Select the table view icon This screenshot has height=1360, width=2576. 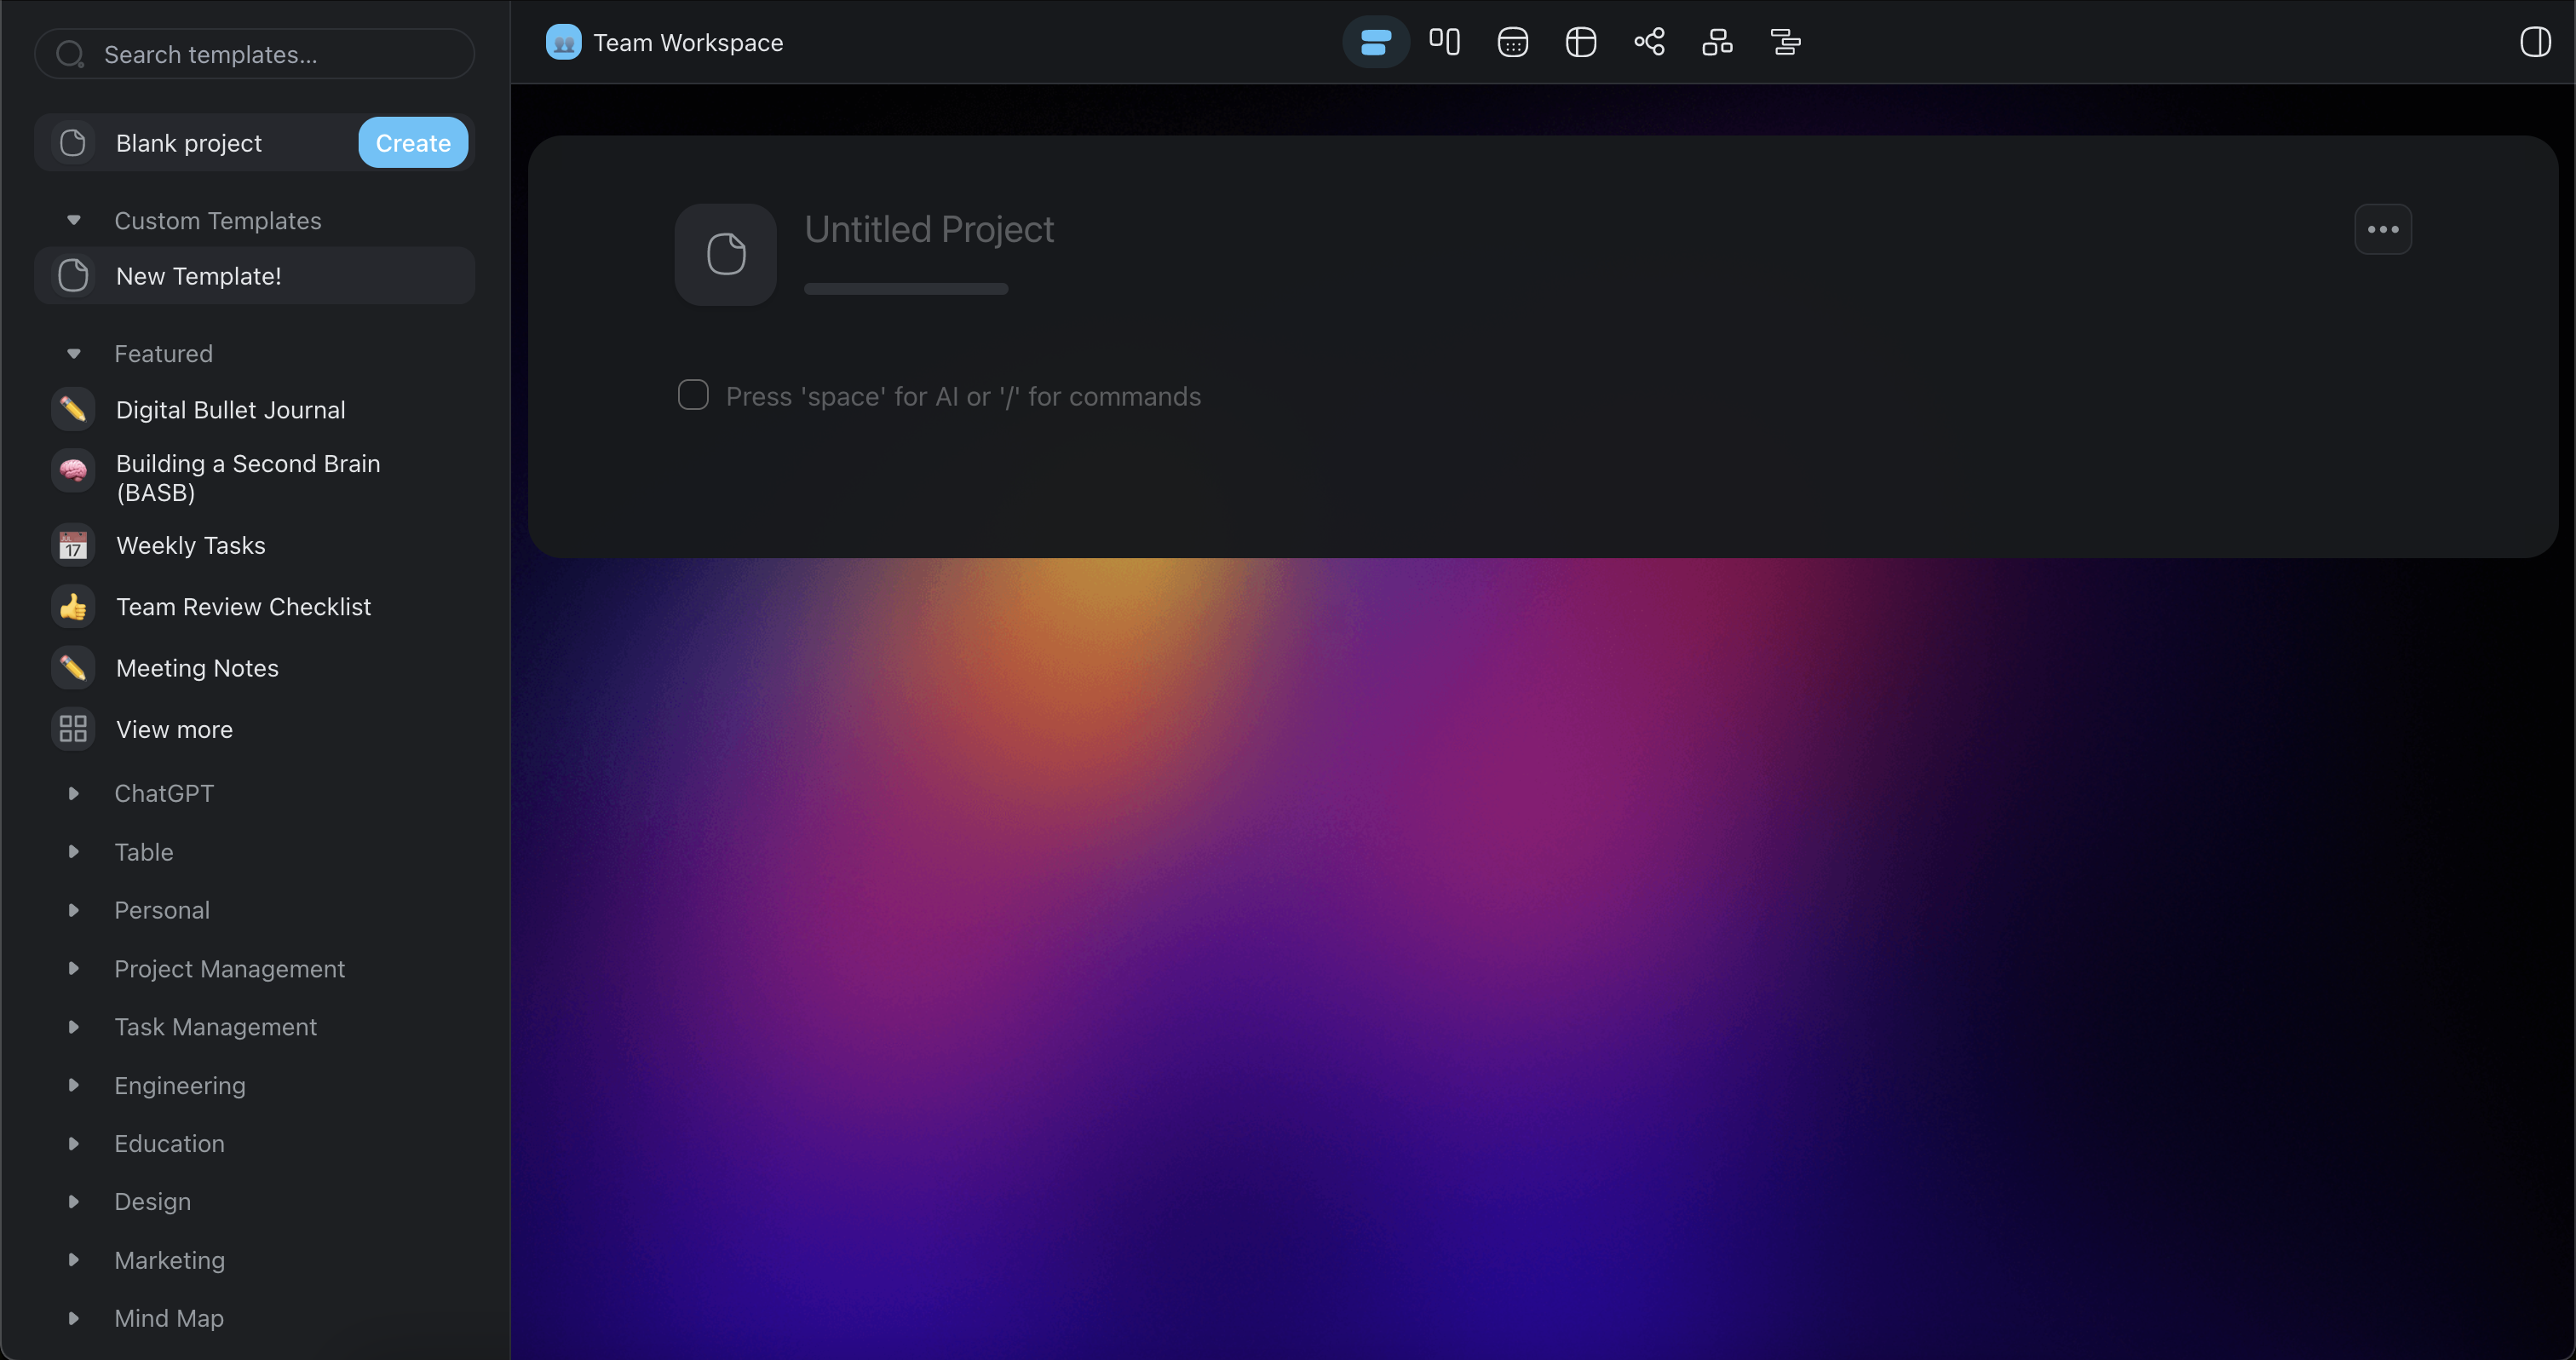[1580, 42]
